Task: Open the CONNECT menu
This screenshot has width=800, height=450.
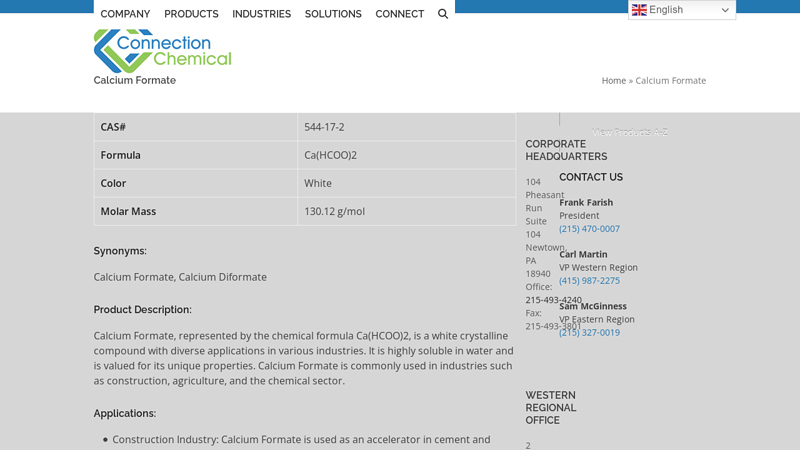Action: click(x=399, y=14)
